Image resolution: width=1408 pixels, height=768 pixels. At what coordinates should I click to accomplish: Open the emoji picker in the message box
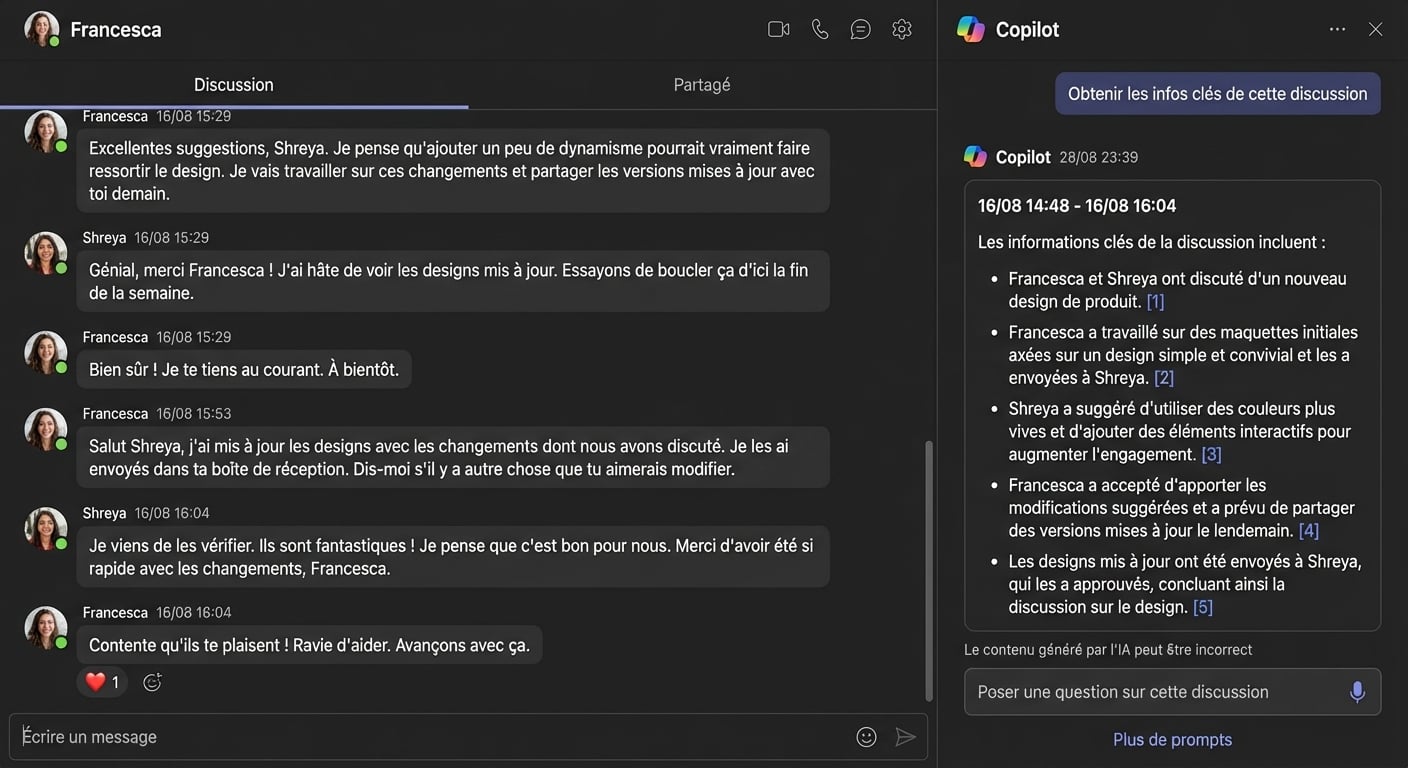pos(866,736)
